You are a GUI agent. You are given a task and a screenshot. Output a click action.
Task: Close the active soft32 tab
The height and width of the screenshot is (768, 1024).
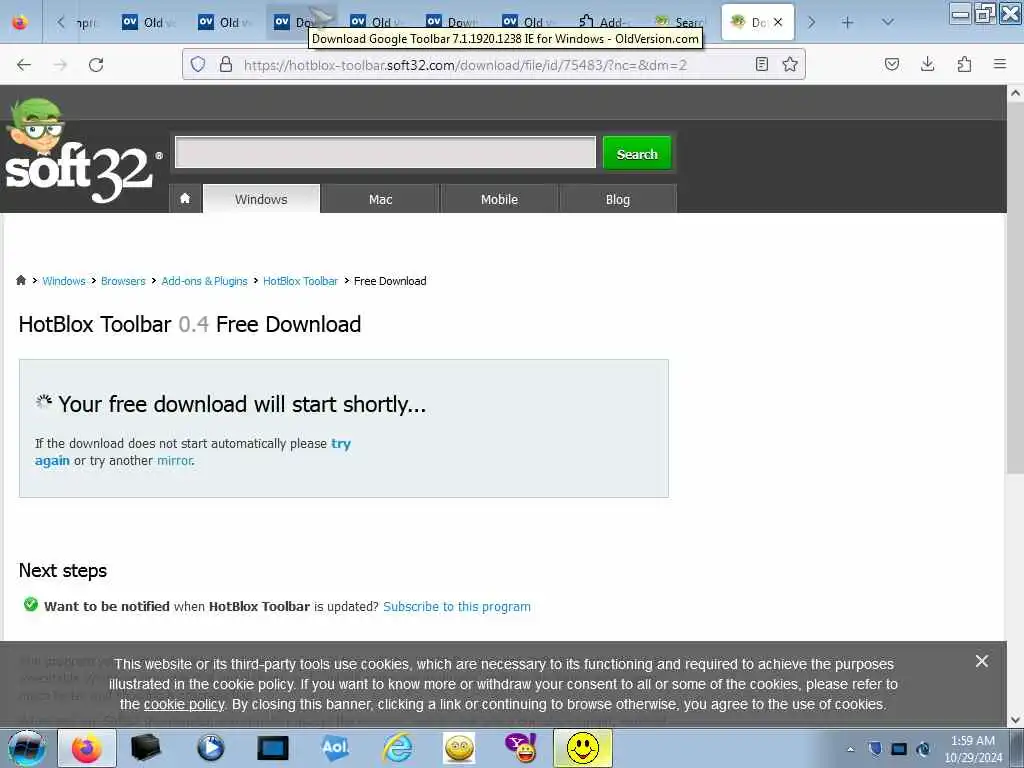click(778, 22)
